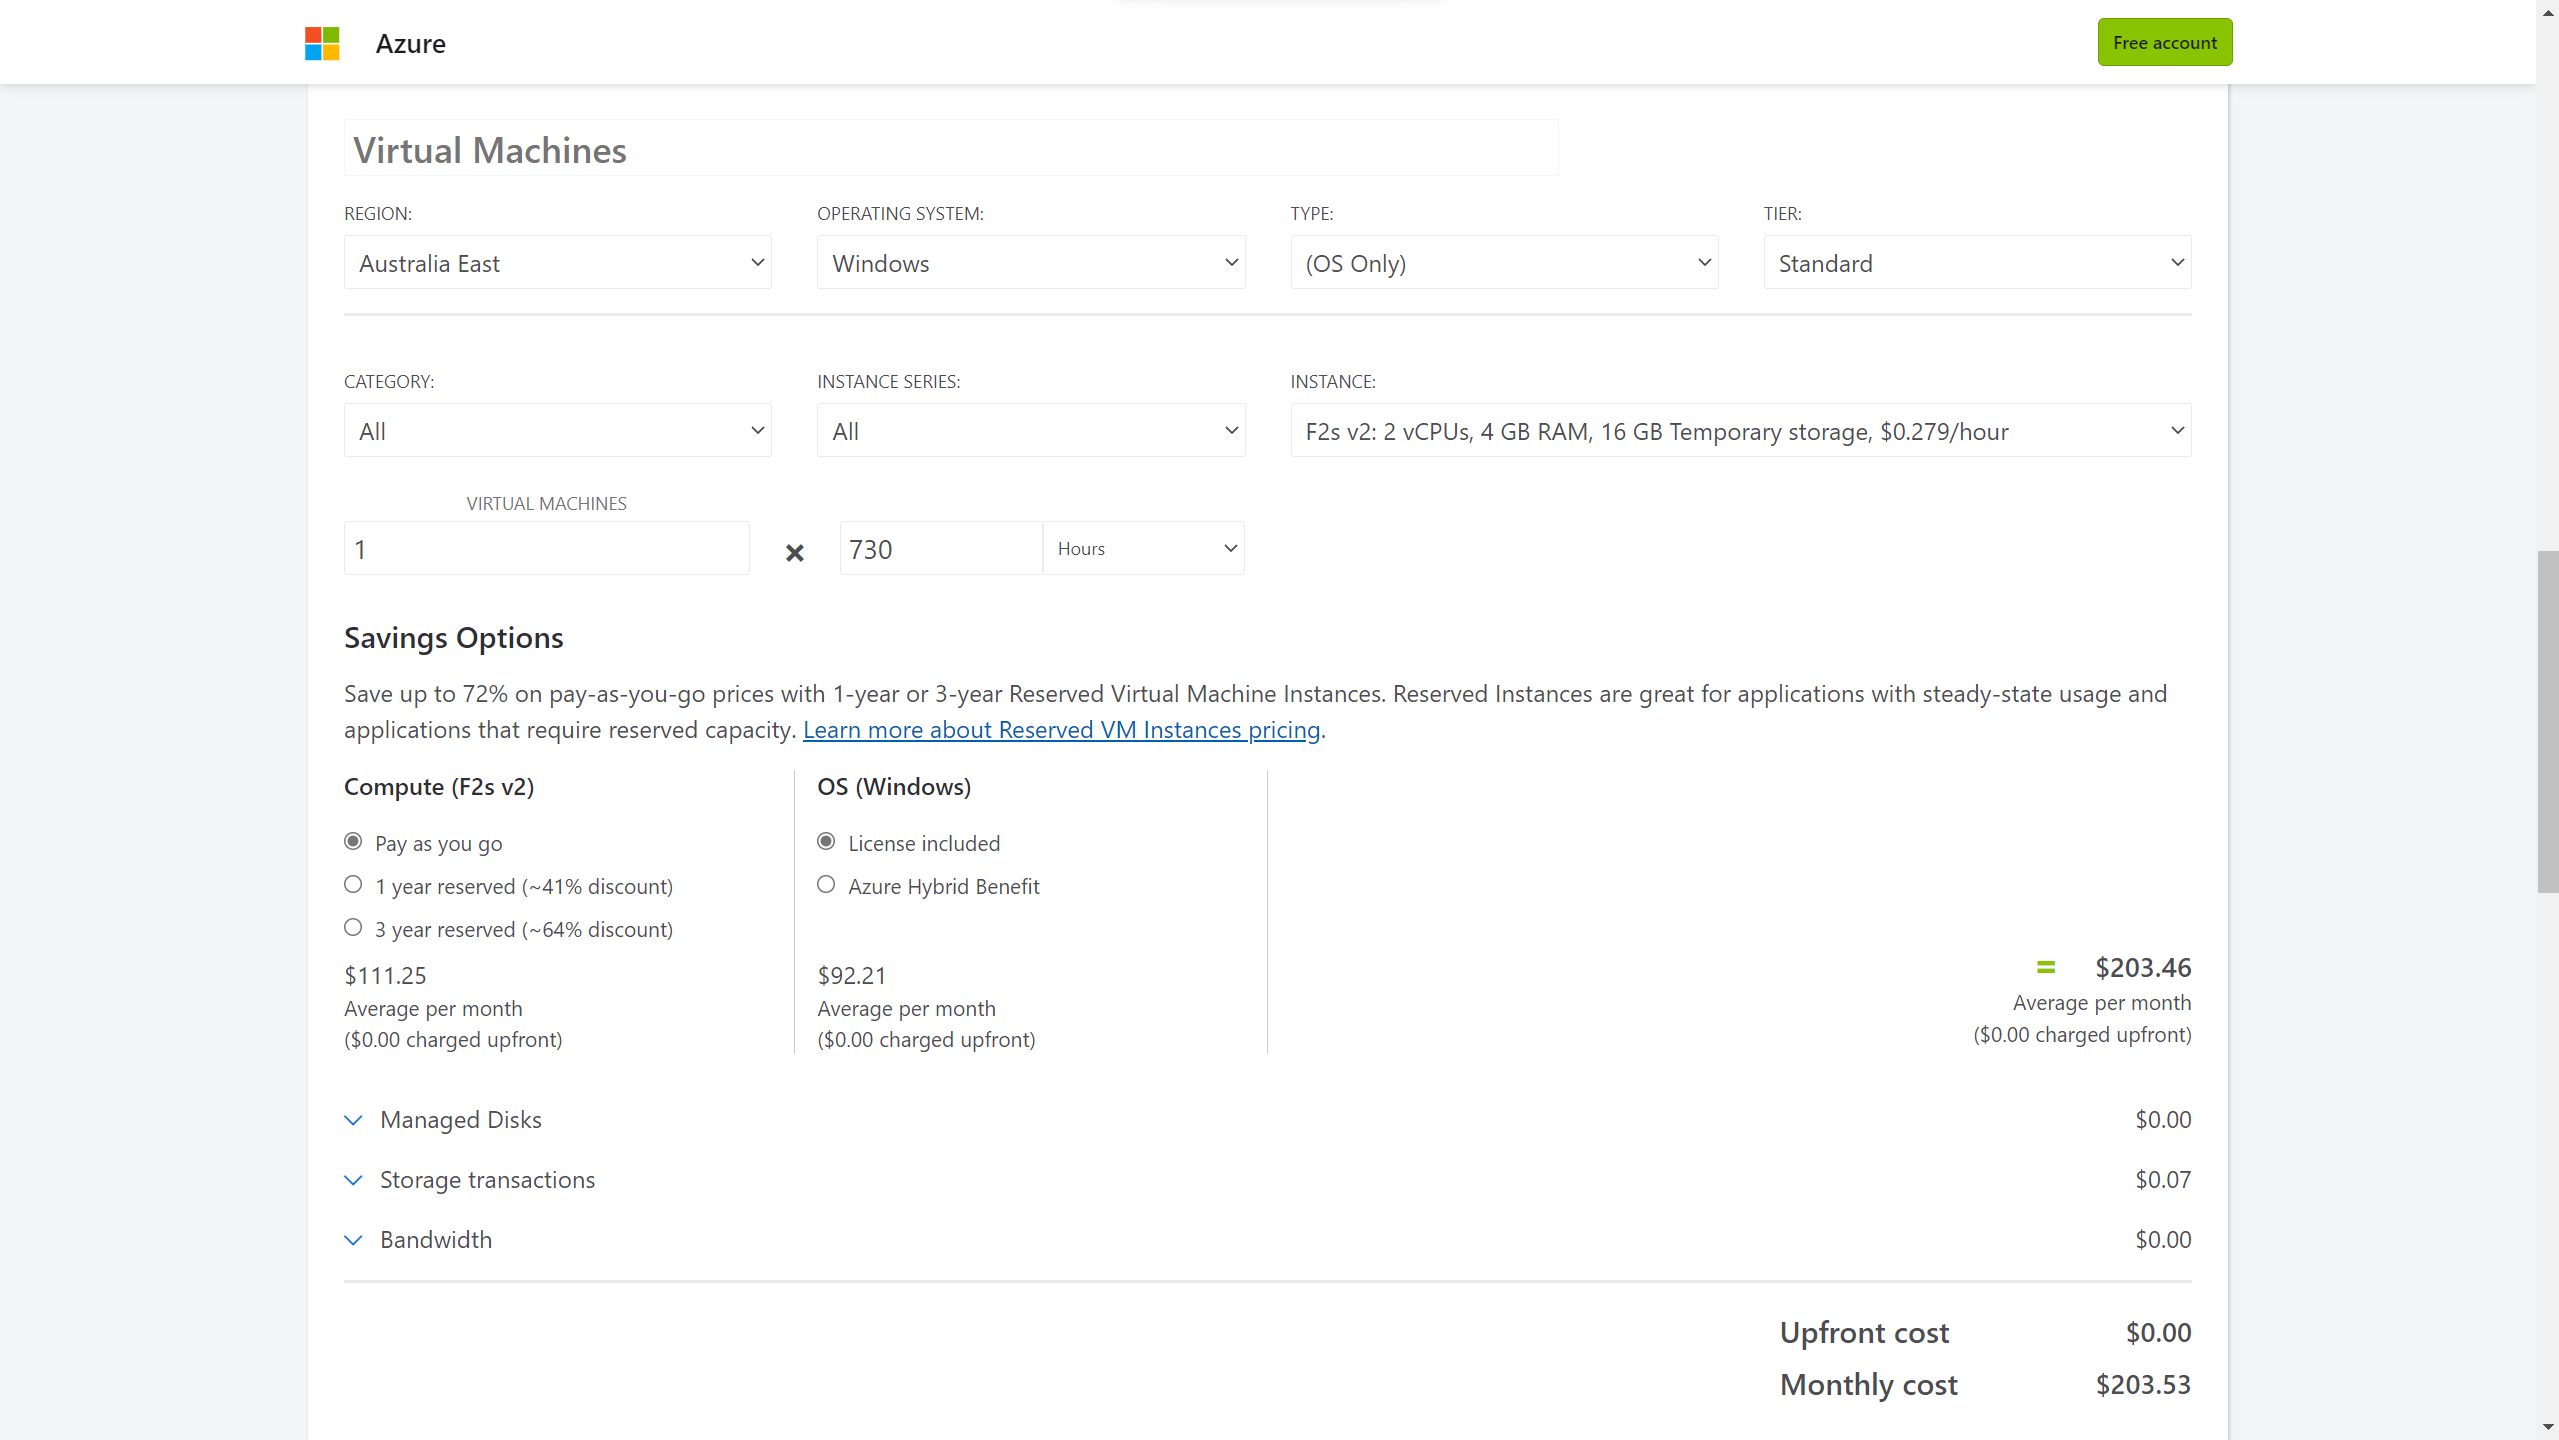Select 3 year reserved option
The image size is (2559, 1440).
tap(353, 928)
